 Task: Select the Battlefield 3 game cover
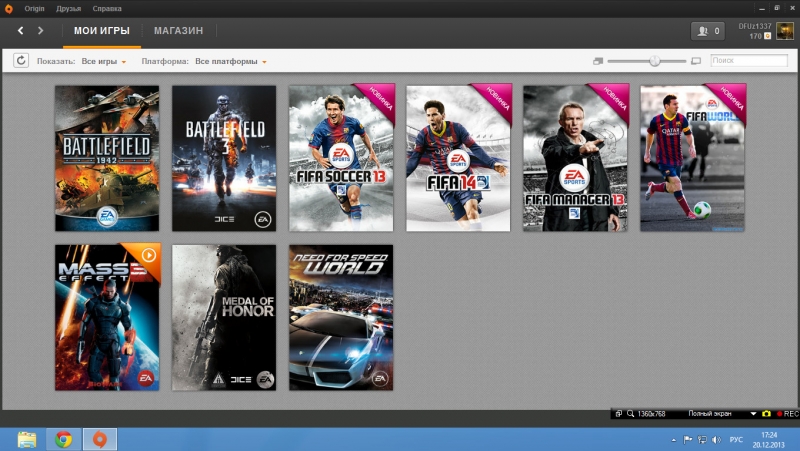(x=224, y=158)
